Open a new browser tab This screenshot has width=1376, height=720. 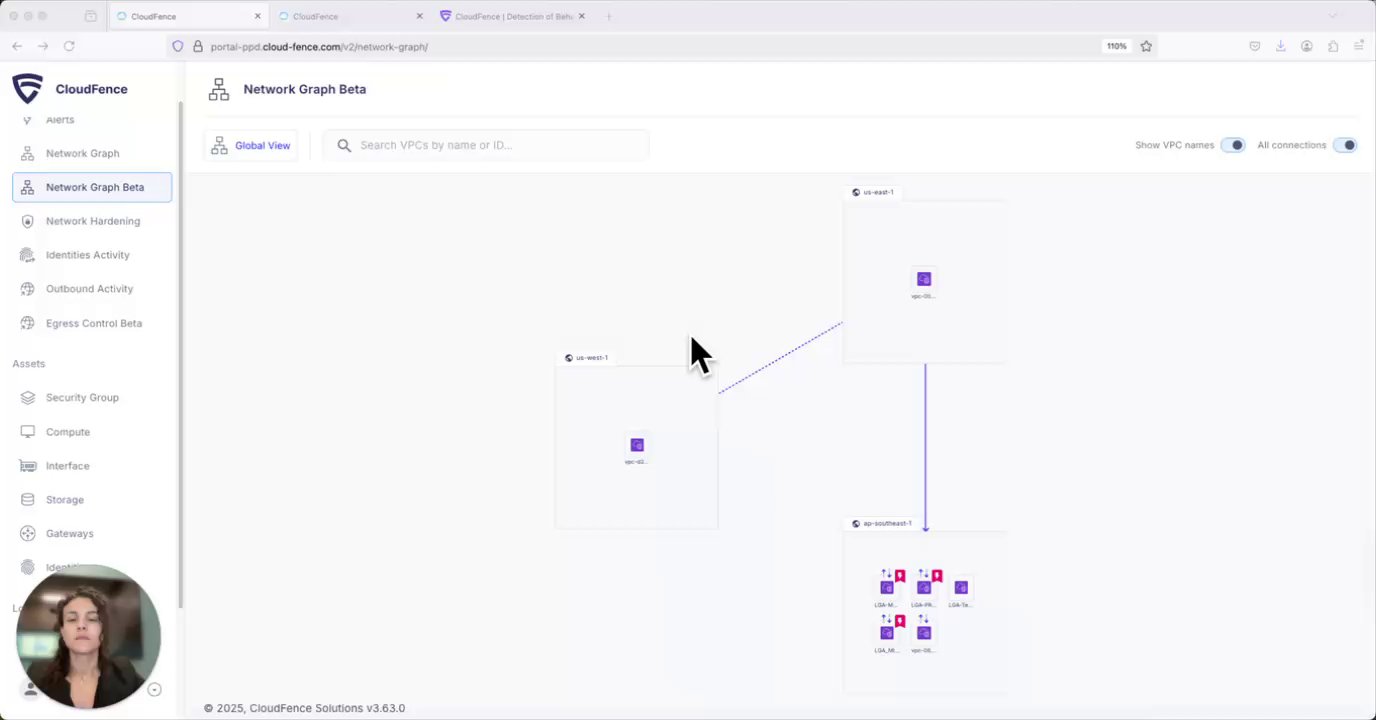[609, 16]
